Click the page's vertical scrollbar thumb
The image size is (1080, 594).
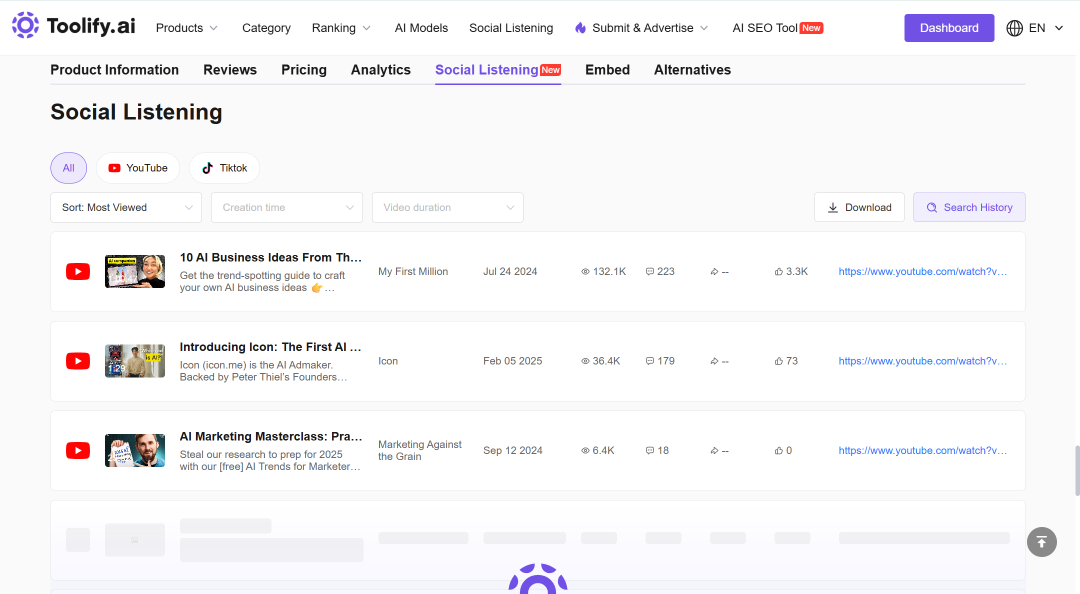1077,471
